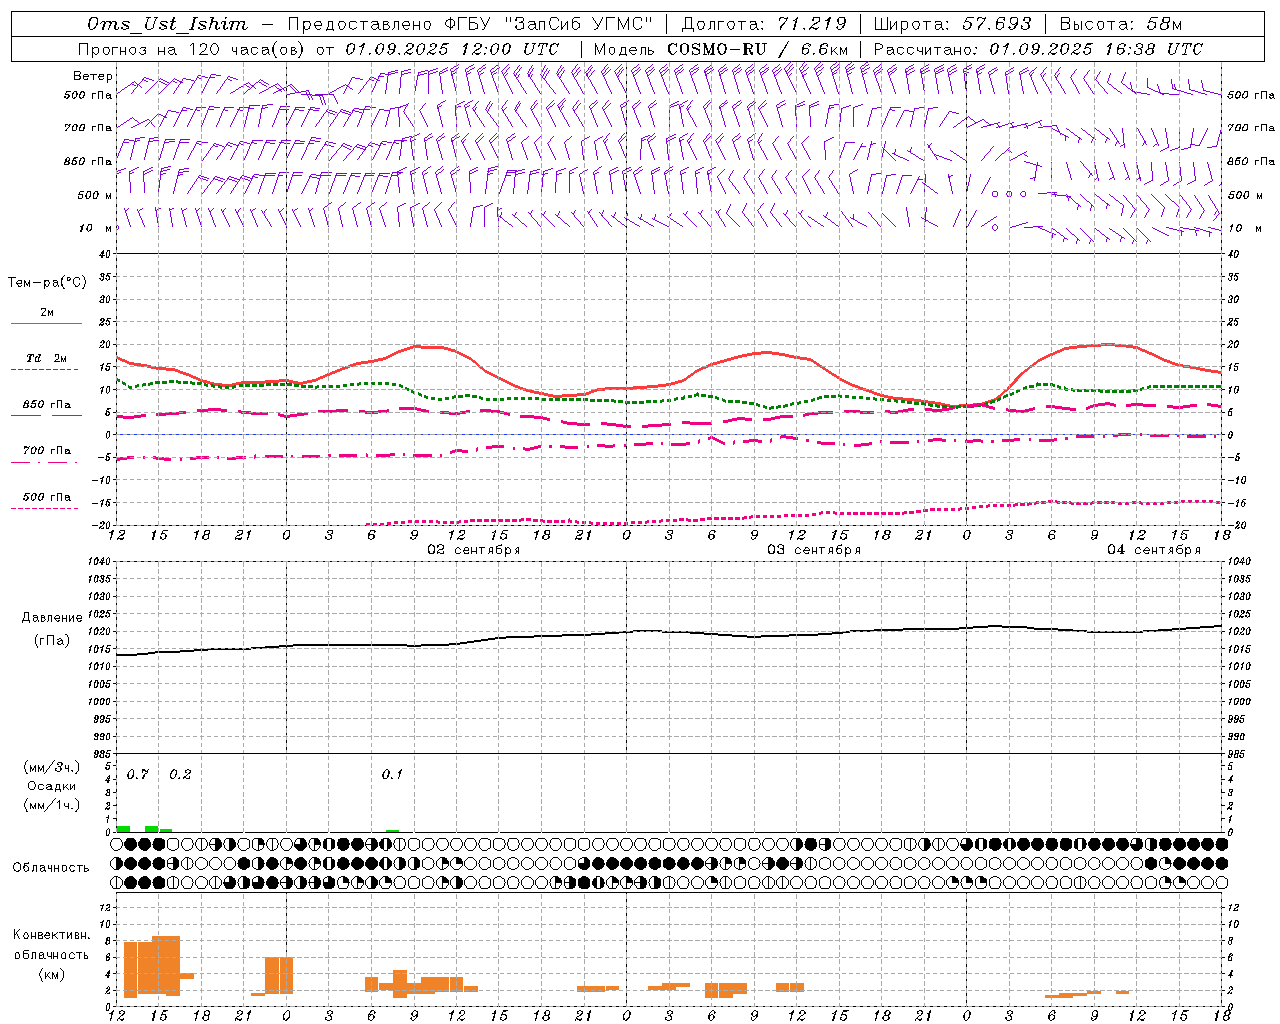Click the Тем-ра(°C) temperature axis title
The height and width of the screenshot is (1024, 1280).
47,282
